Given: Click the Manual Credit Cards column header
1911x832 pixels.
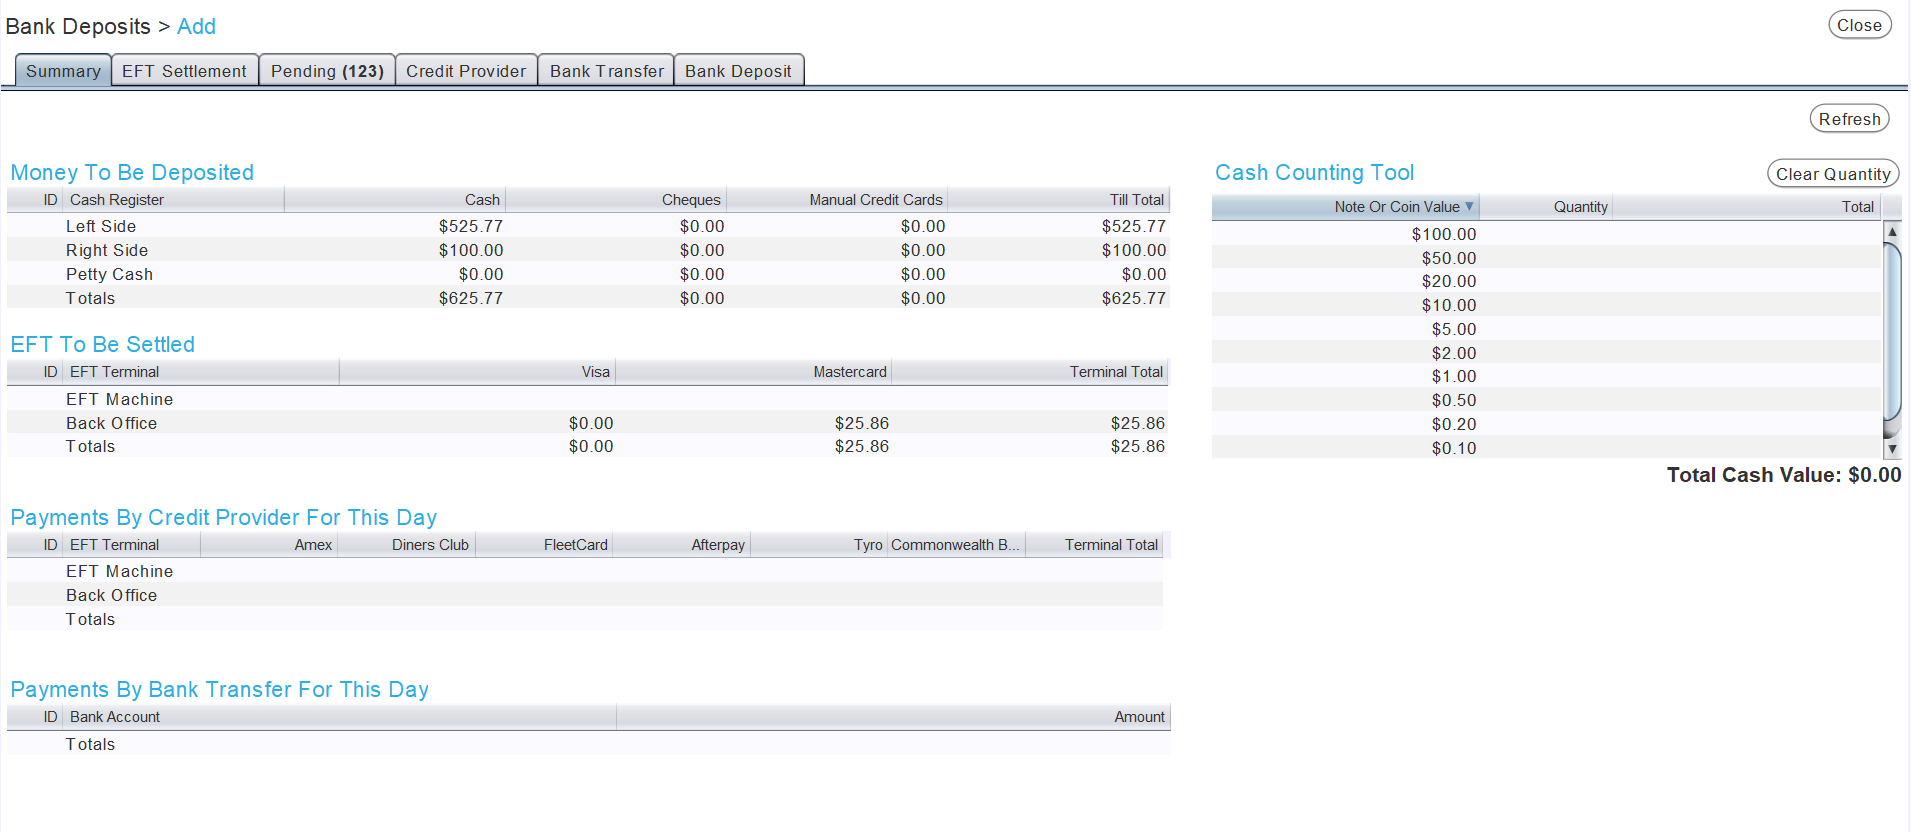Looking at the screenshot, I should (836, 200).
